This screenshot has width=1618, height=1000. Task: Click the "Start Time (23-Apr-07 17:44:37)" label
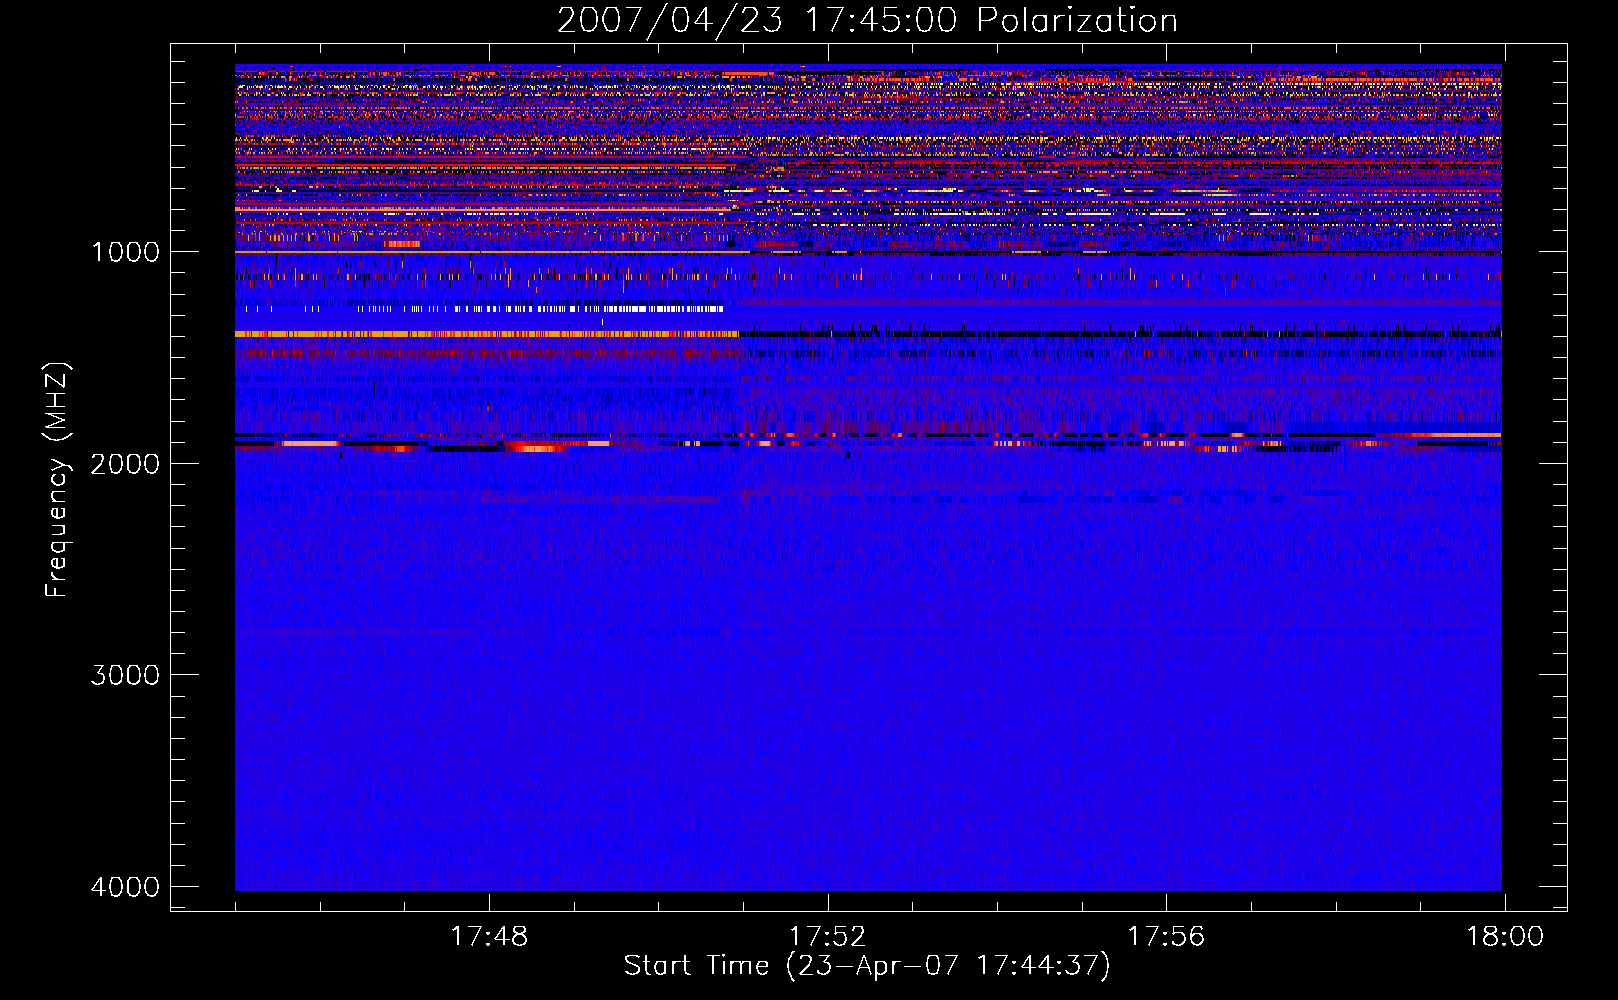867,966
